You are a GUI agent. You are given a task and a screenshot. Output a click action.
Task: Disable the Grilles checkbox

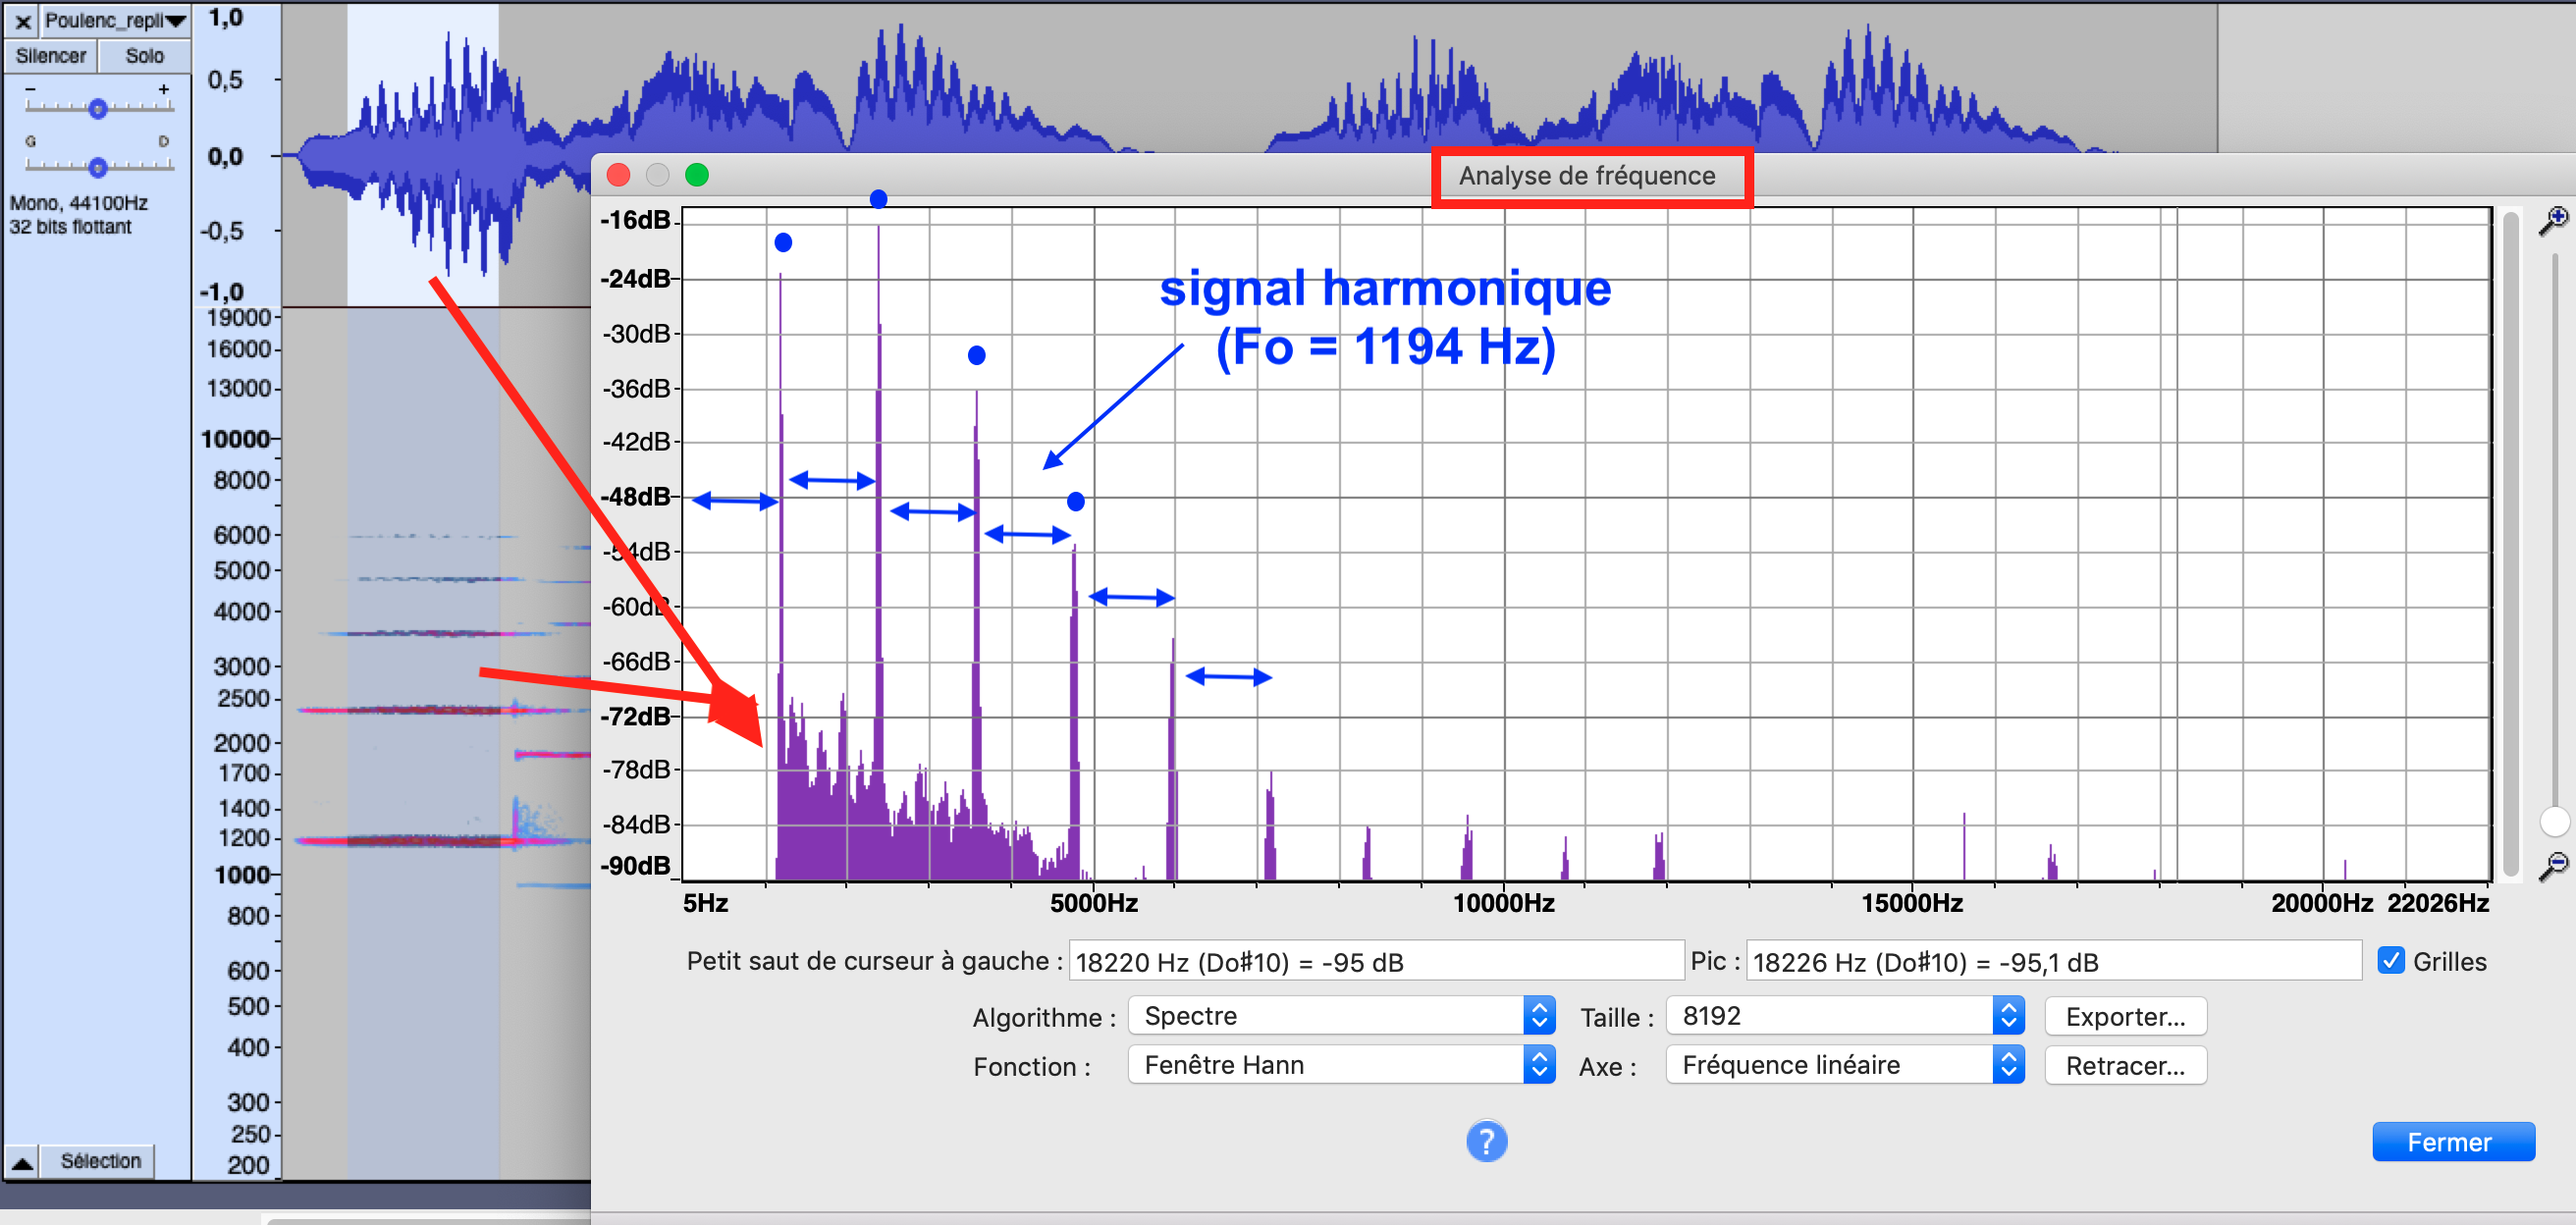click(2391, 961)
